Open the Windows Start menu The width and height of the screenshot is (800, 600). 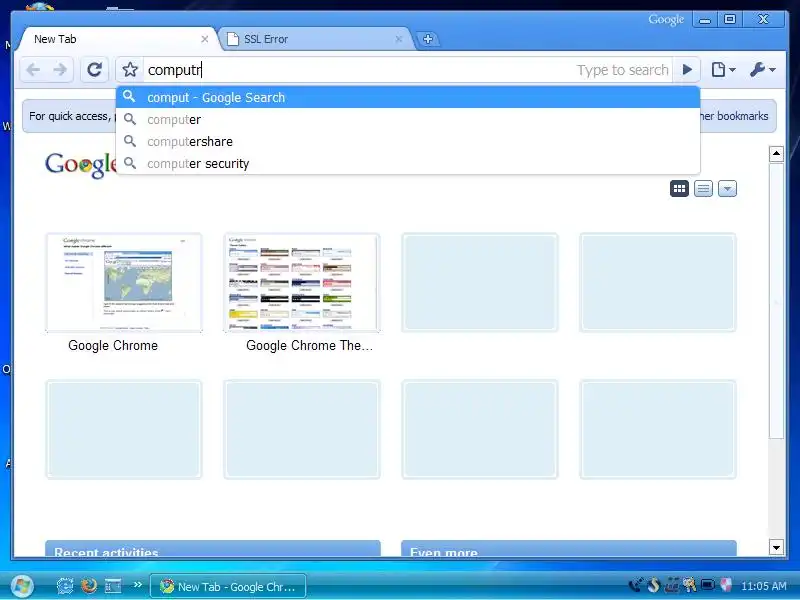(x=21, y=586)
